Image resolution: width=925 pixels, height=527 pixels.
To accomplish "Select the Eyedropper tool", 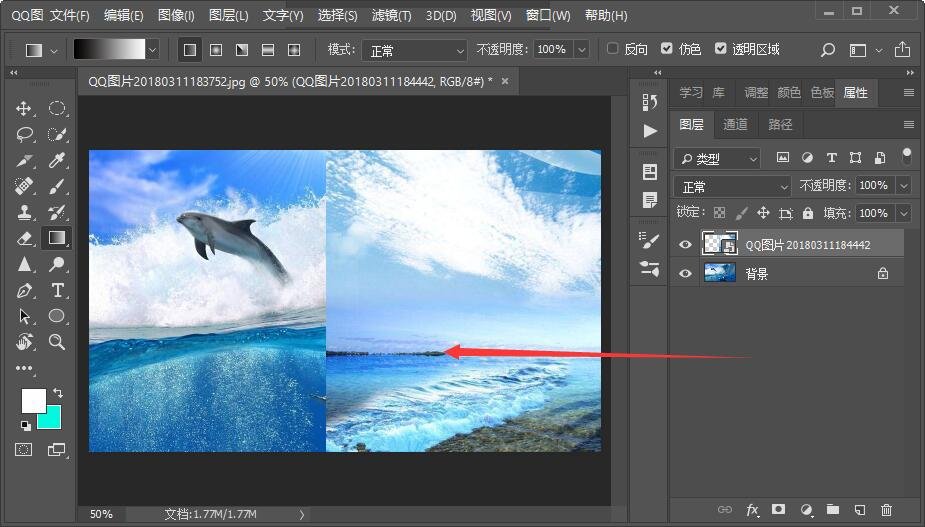I will coord(57,161).
